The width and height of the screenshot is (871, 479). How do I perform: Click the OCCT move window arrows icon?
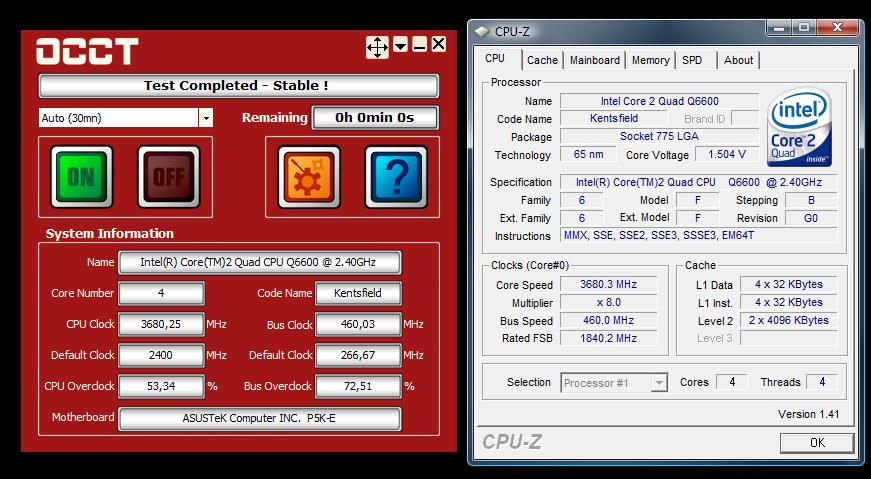pos(377,47)
